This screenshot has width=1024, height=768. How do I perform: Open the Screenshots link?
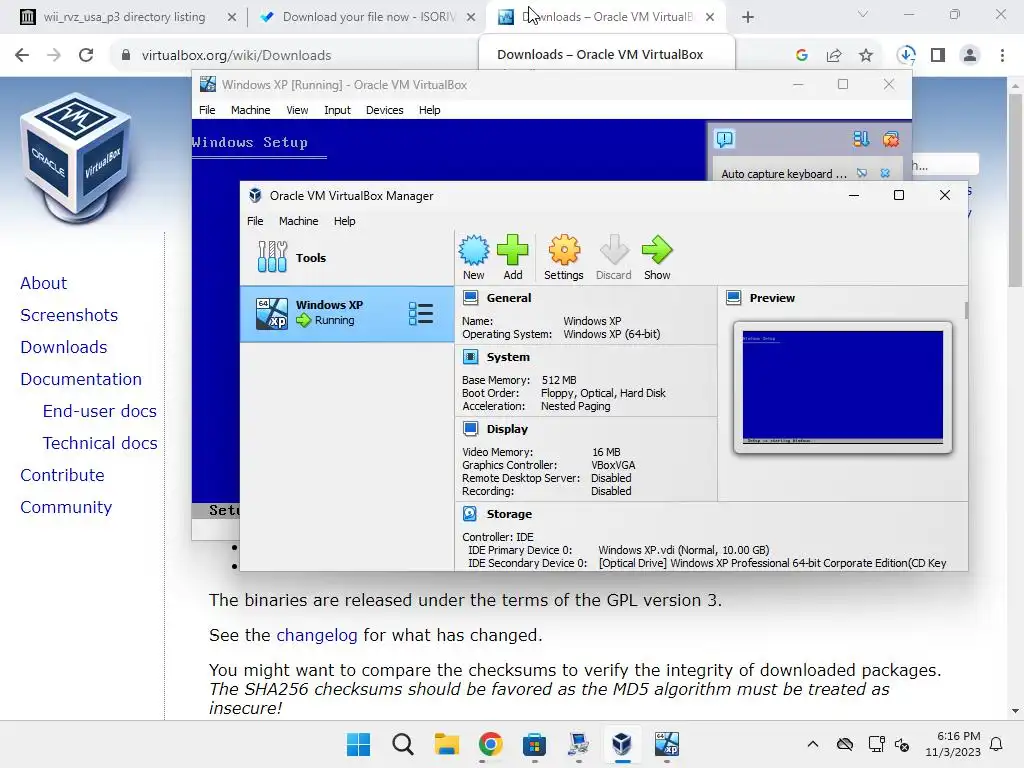[69, 315]
